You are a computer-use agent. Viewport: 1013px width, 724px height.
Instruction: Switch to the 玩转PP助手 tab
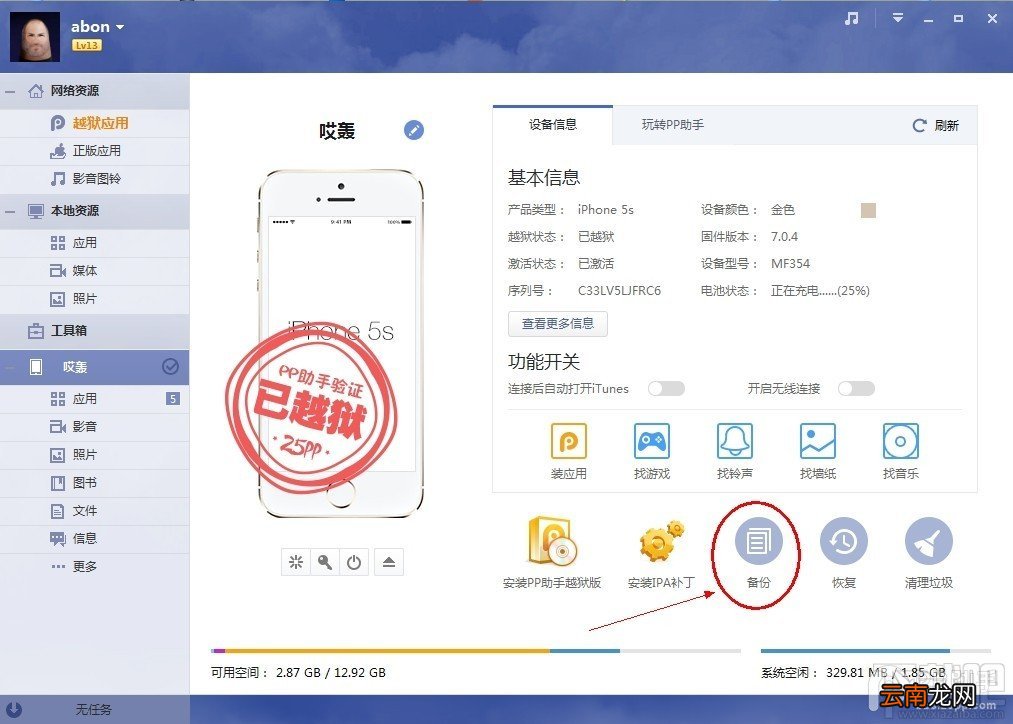point(673,125)
